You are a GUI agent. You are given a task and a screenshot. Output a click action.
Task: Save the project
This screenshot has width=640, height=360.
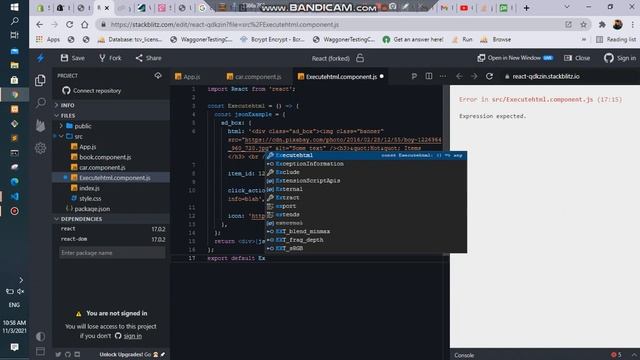coord(73,58)
